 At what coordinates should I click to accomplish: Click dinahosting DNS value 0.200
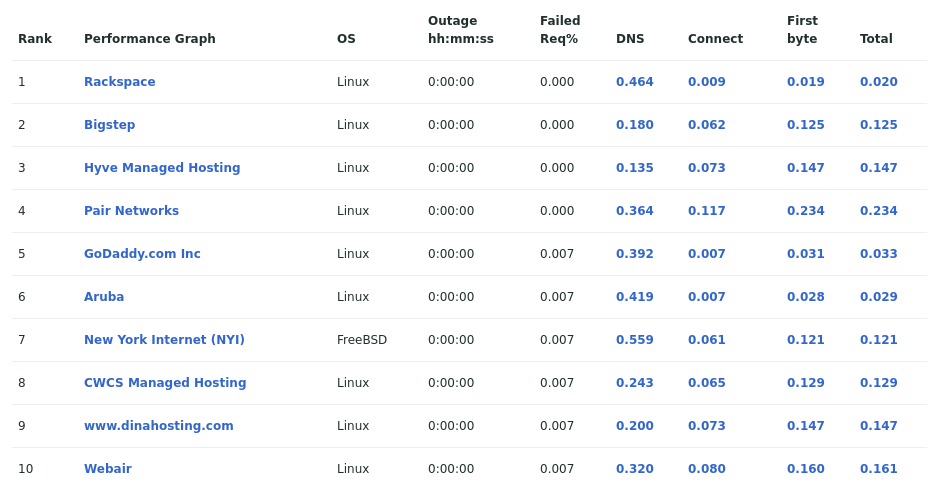635,426
